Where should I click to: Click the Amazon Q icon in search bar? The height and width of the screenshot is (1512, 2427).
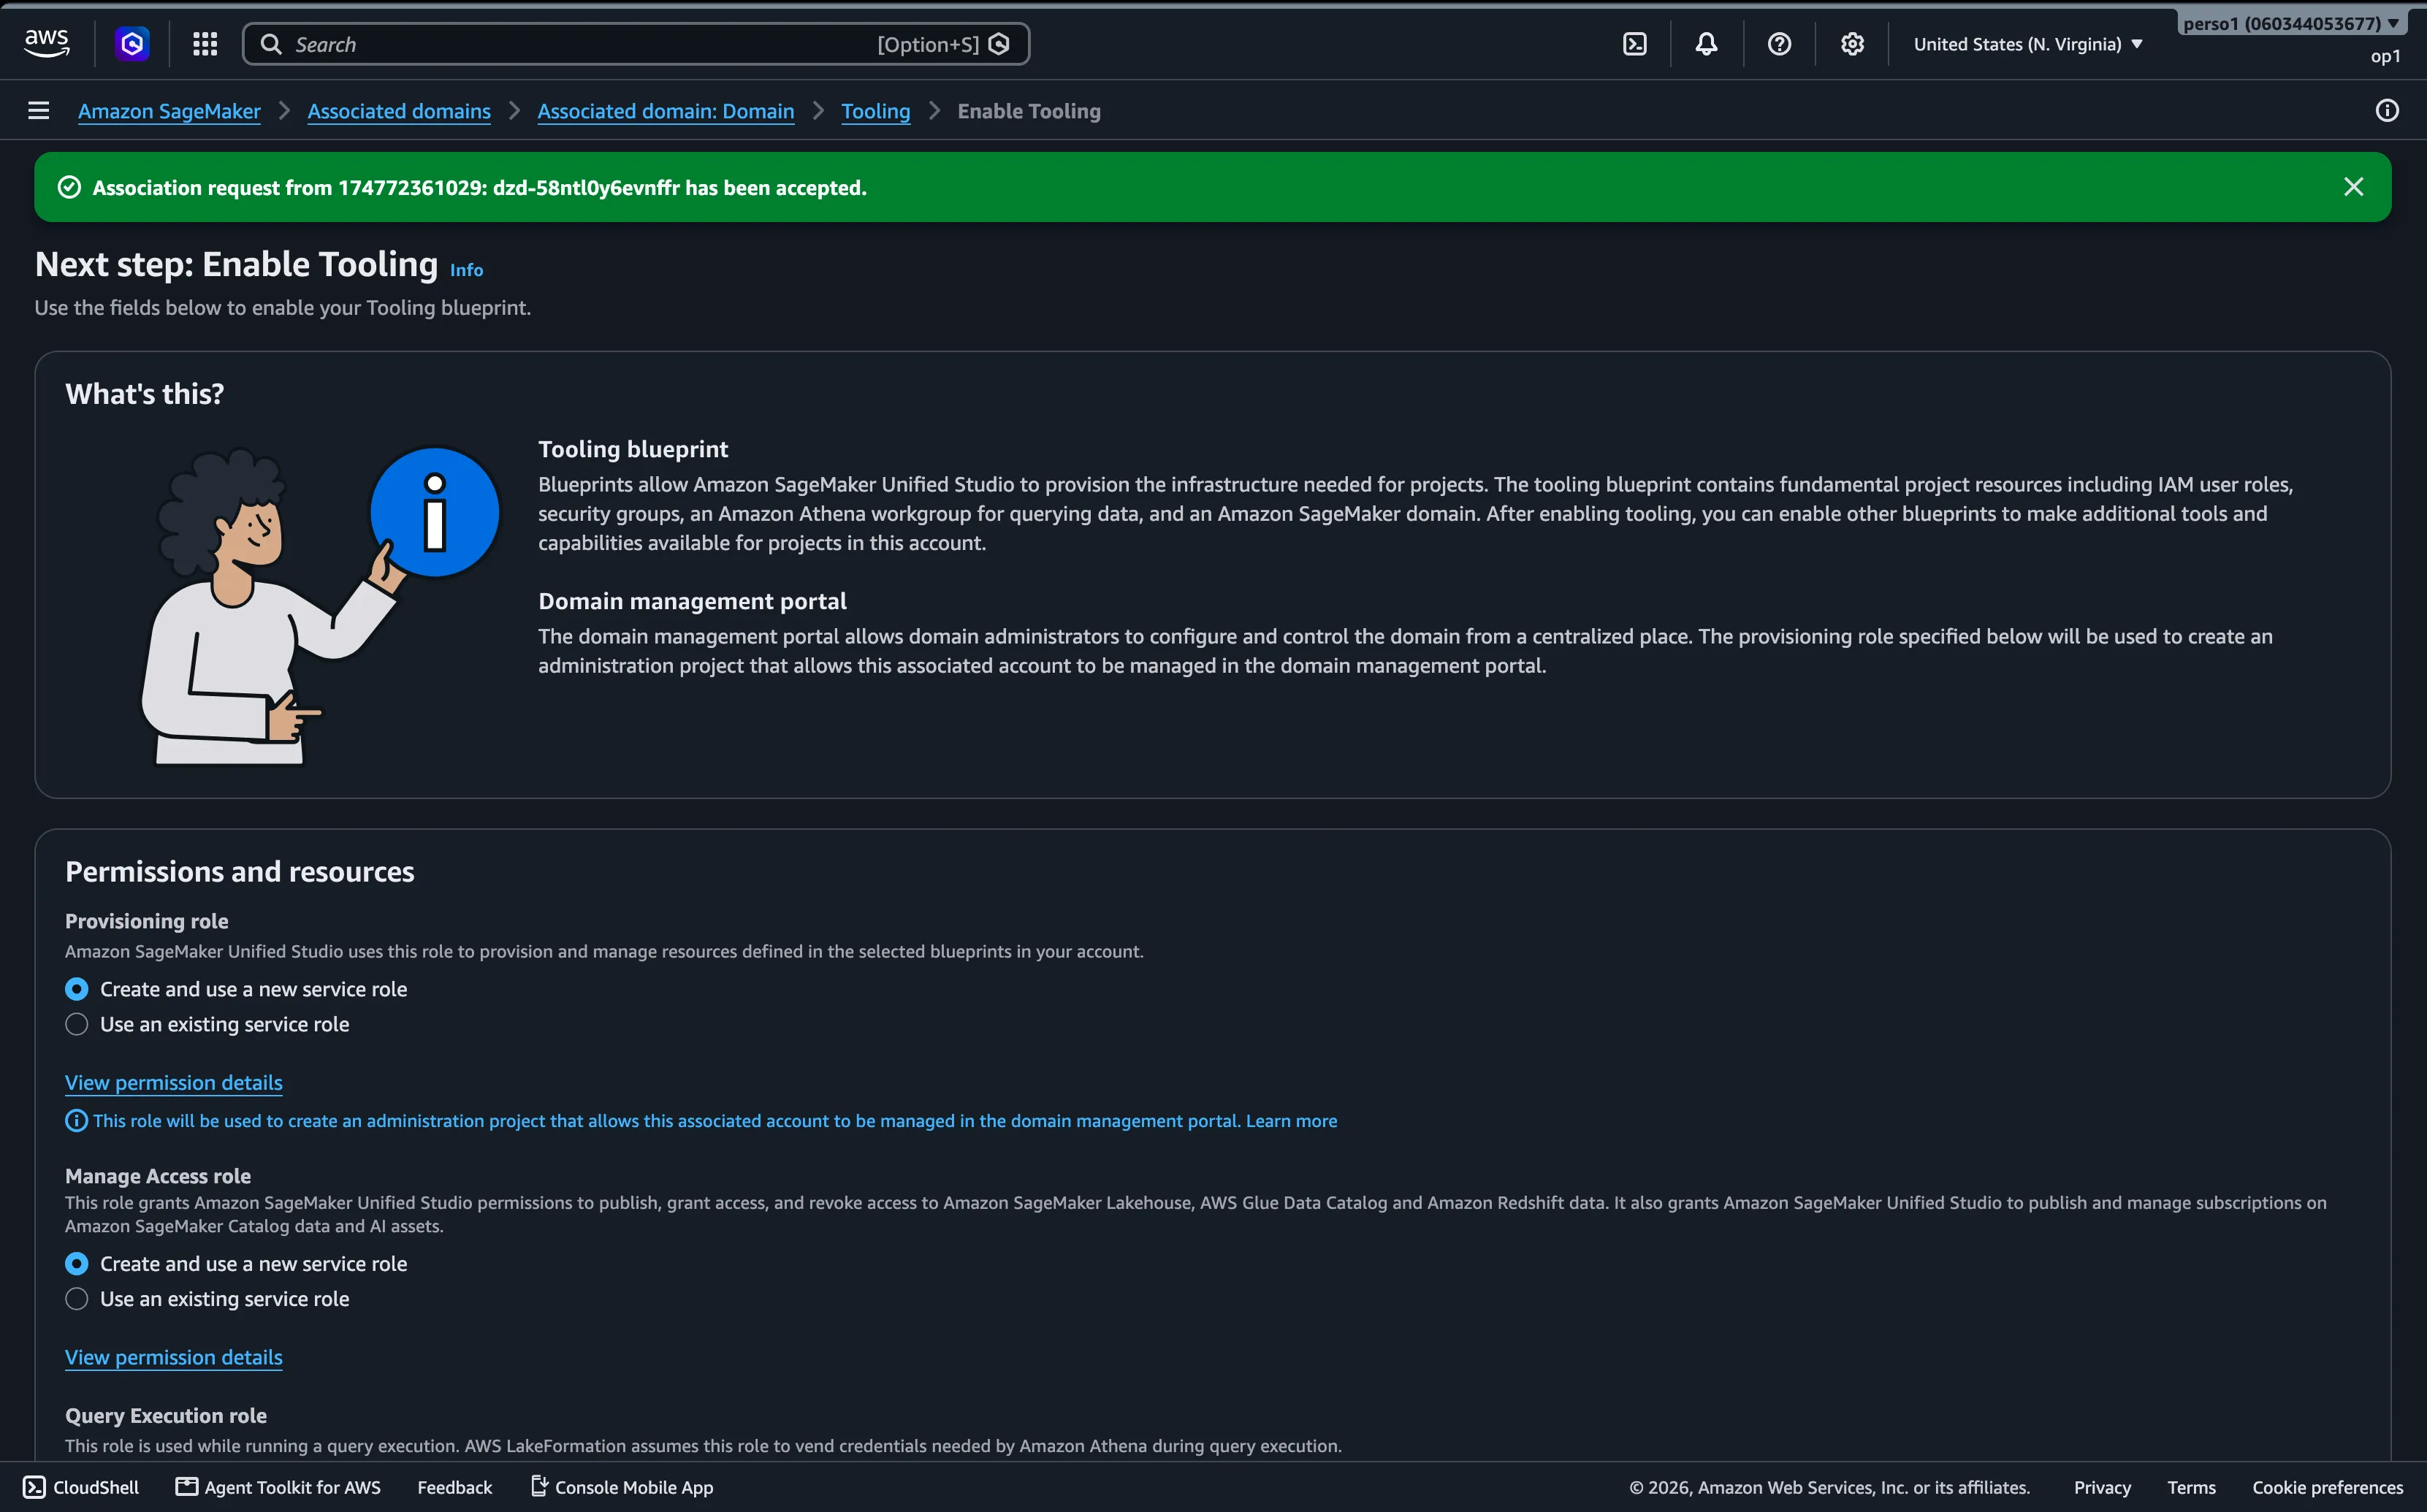pyautogui.click(x=999, y=44)
